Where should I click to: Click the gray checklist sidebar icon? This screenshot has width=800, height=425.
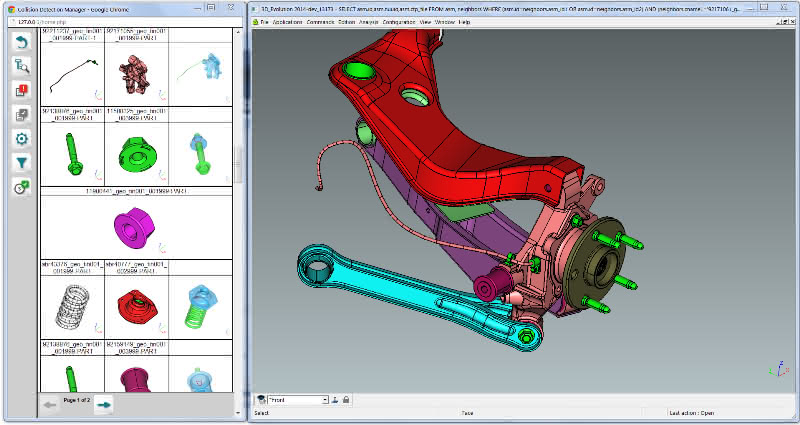21,114
